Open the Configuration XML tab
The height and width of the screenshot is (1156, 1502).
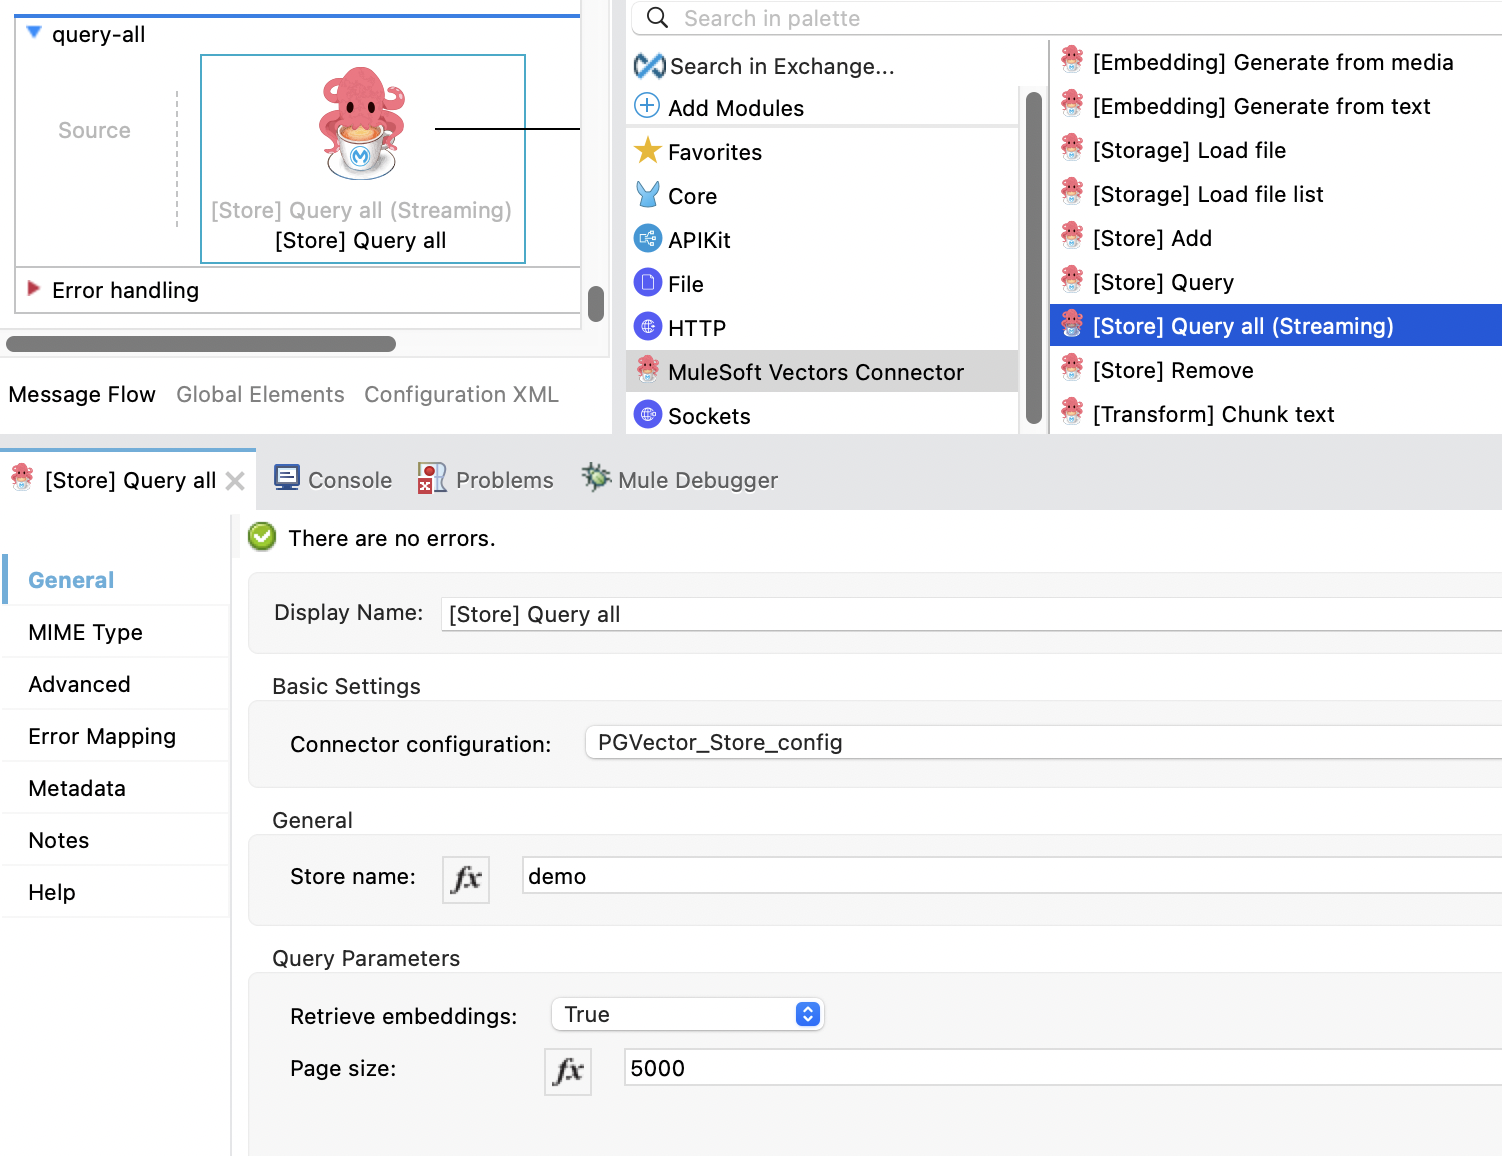coord(461,394)
